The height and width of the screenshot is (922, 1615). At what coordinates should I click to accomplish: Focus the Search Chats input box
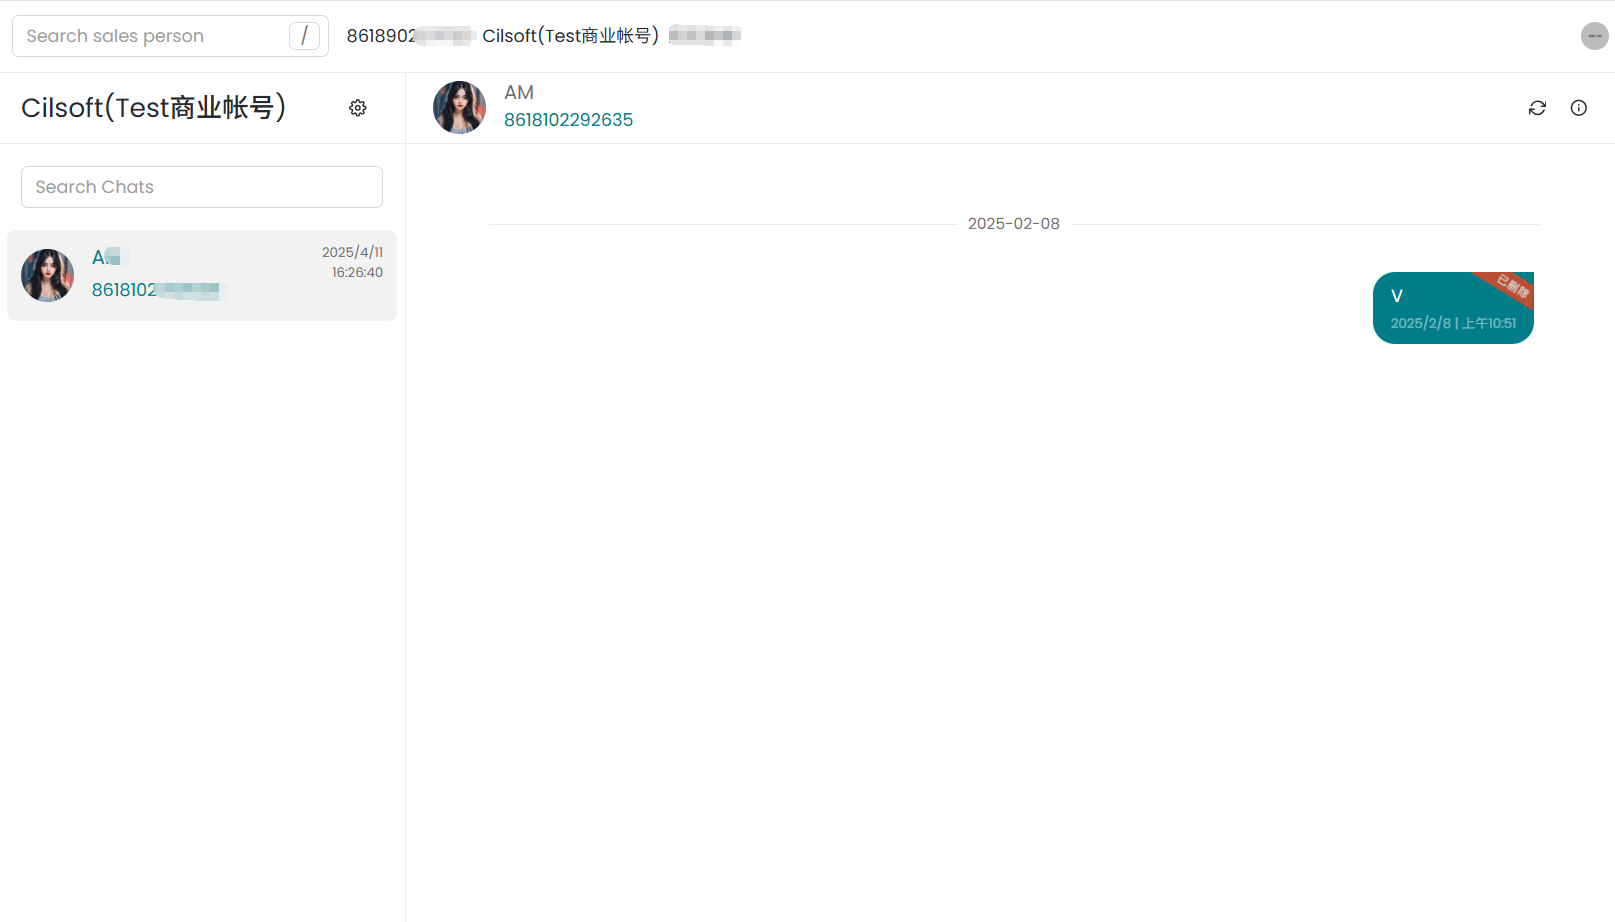point(202,187)
